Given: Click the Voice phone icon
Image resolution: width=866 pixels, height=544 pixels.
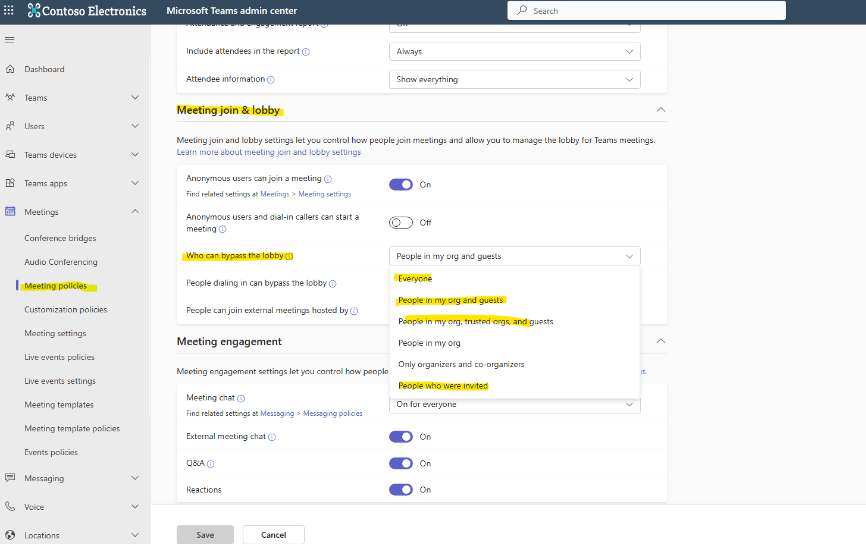Looking at the screenshot, I should [10, 506].
